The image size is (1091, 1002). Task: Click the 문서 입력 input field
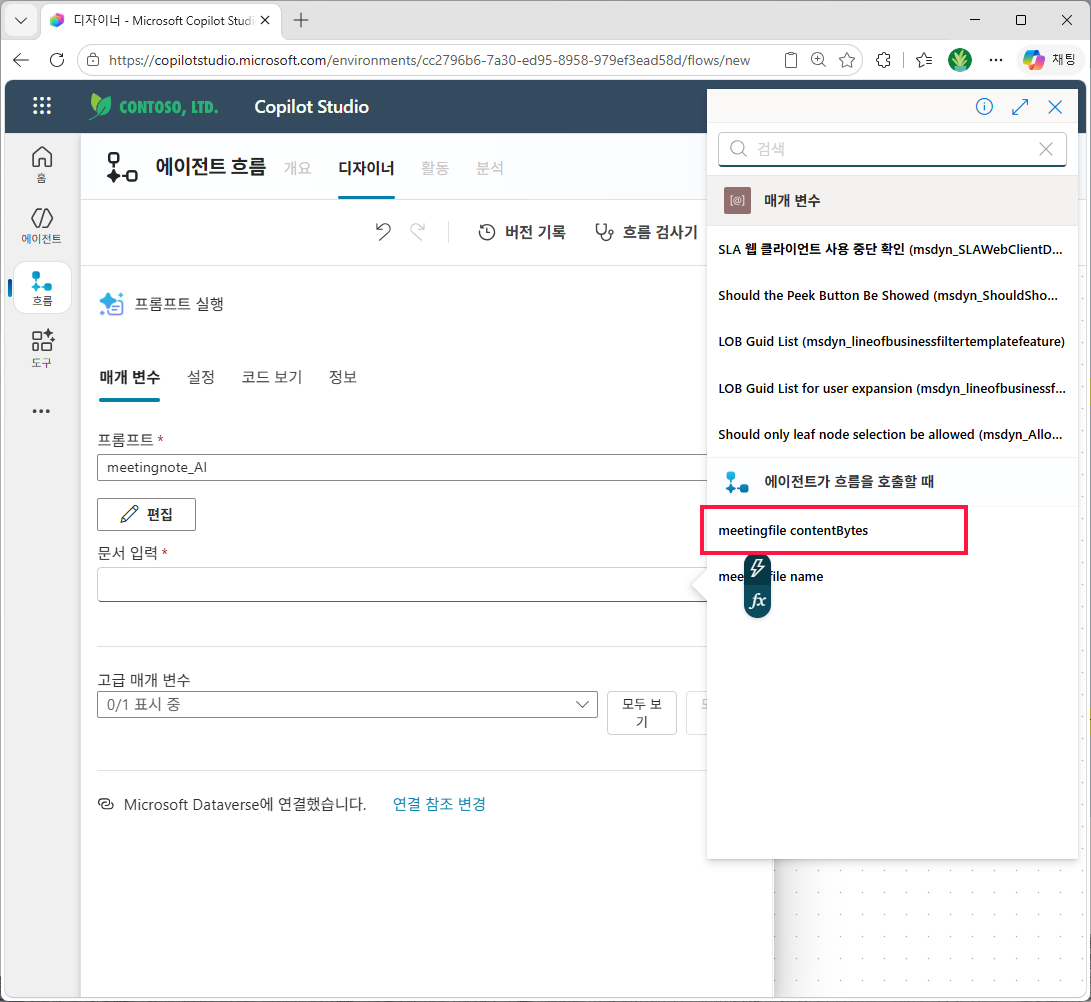[x=402, y=584]
